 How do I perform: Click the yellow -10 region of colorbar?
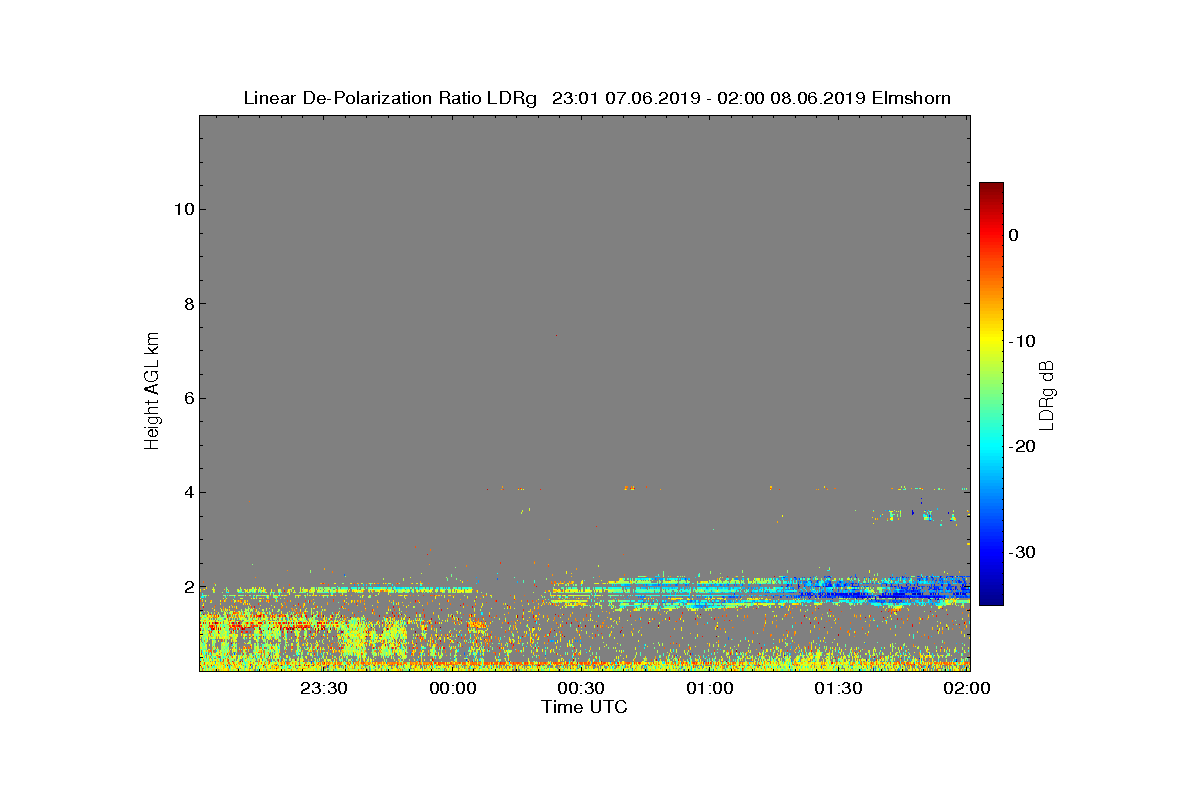991,341
